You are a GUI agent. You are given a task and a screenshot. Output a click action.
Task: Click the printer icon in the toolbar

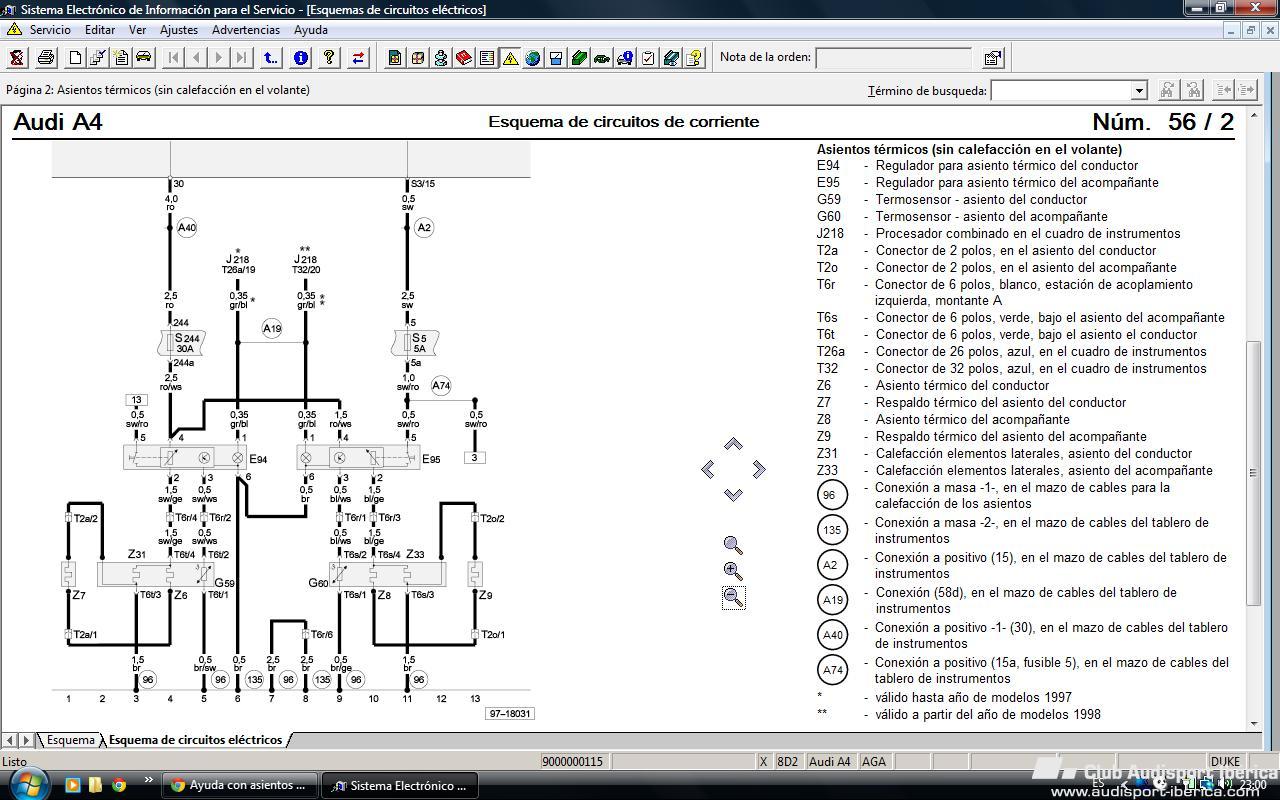[x=45, y=58]
